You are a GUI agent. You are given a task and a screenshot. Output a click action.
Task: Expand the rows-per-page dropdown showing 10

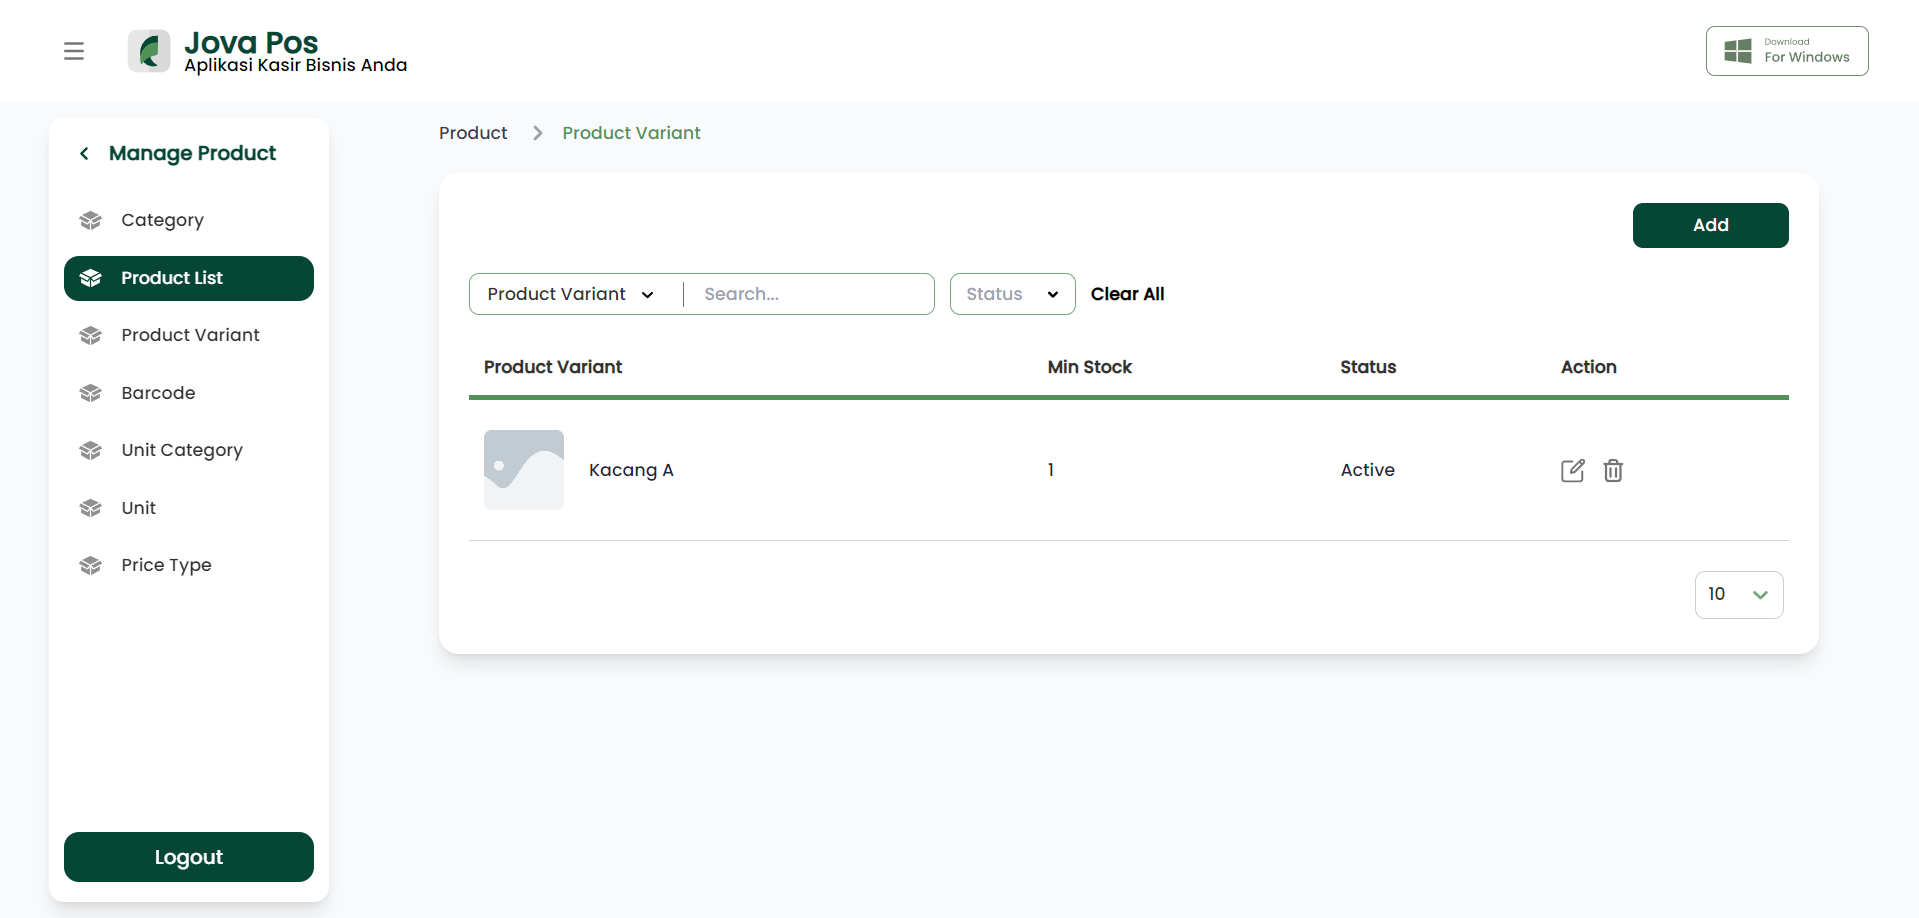pos(1739,595)
